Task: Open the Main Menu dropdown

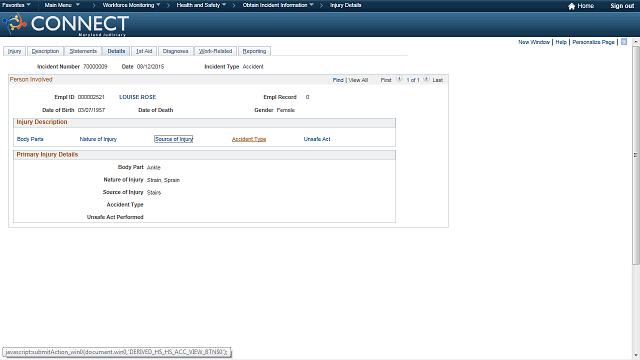Action: (62, 5)
